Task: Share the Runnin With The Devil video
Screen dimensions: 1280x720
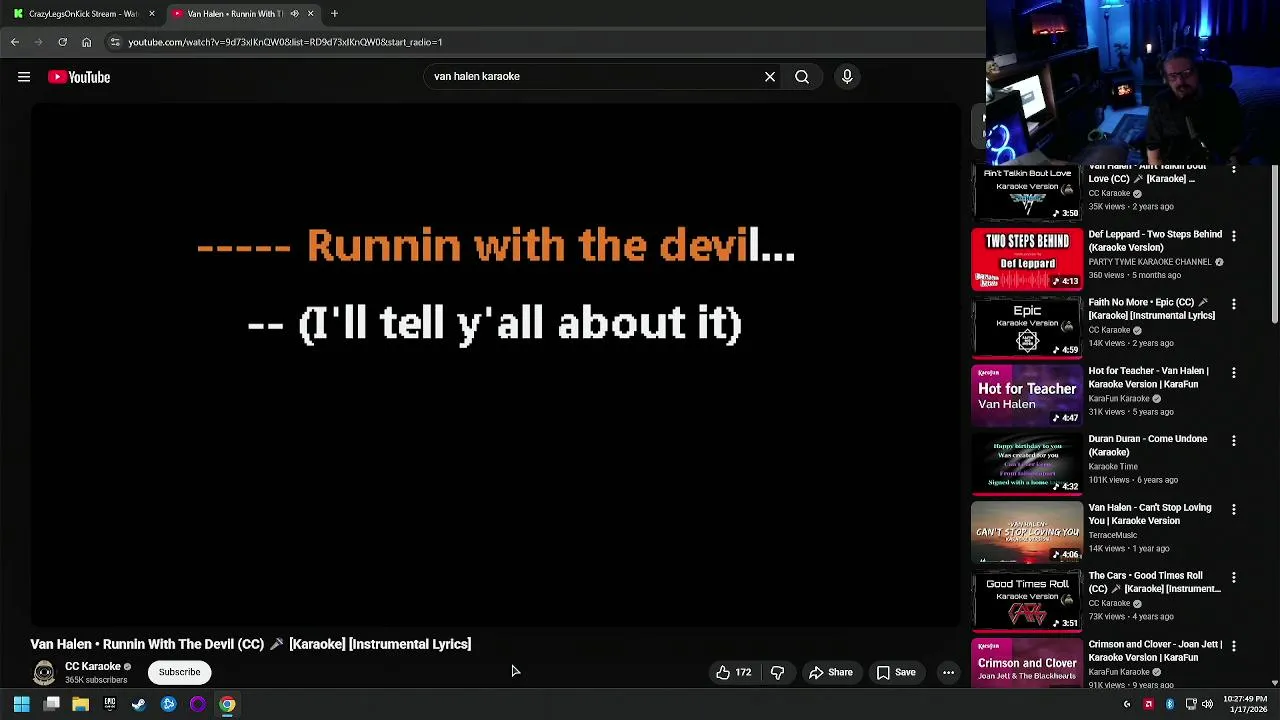Action: coord(831,673)
